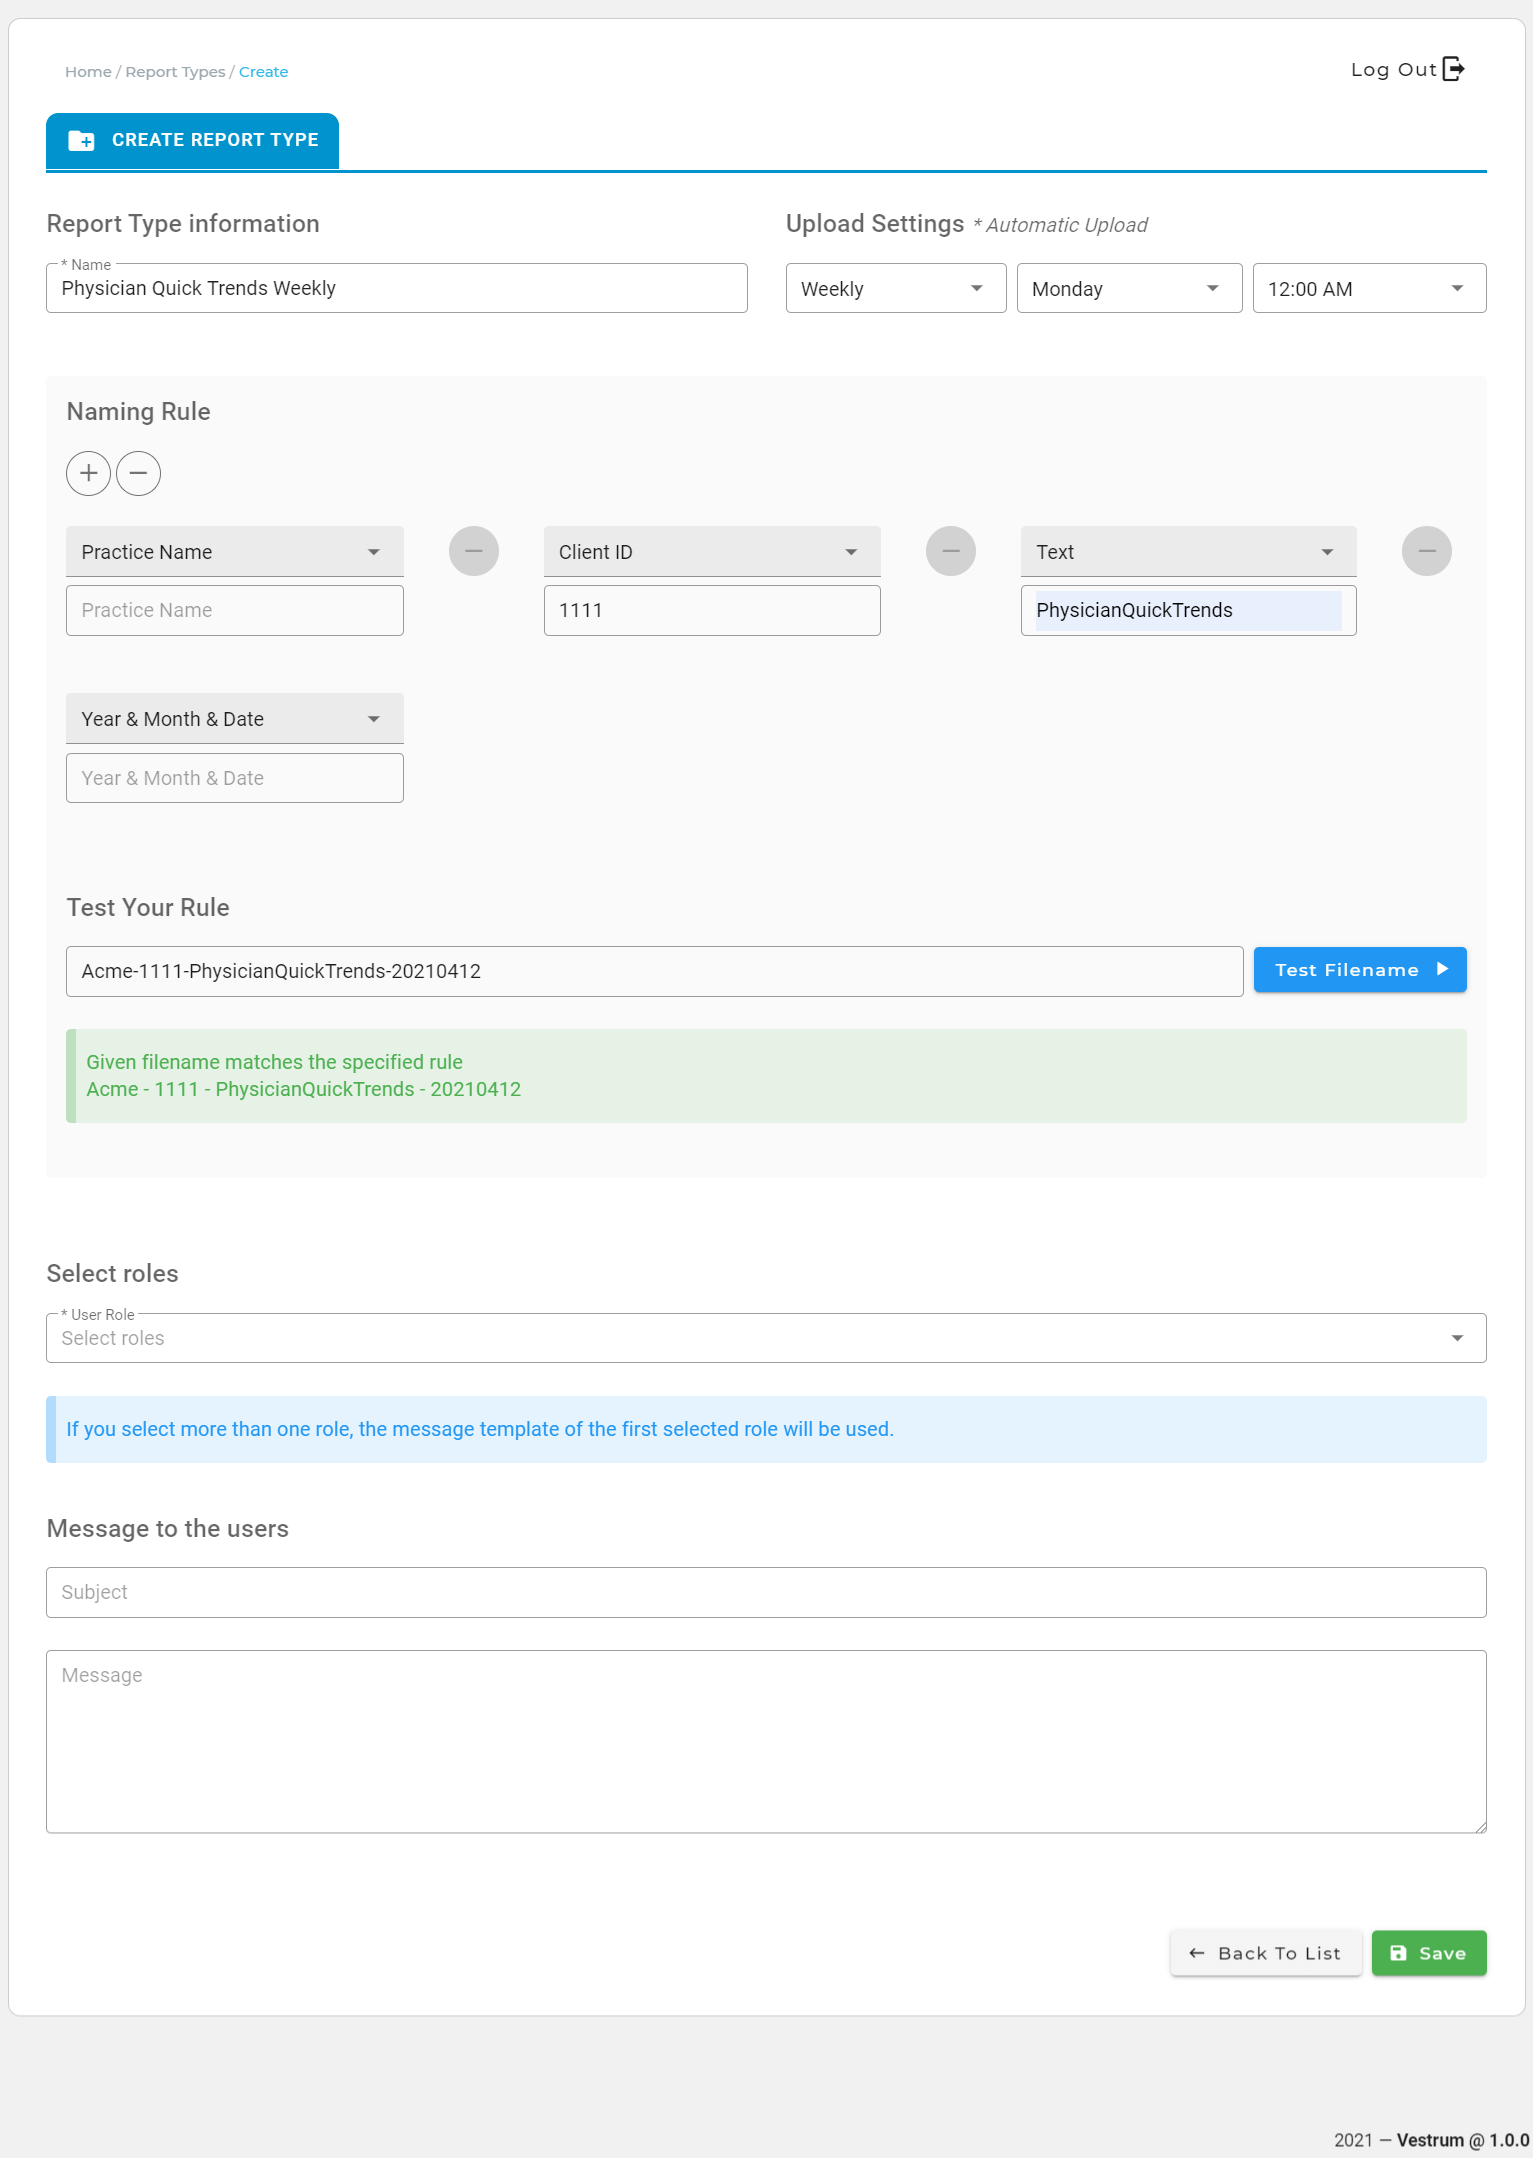Click the Client ID value field 1111
Image resolution: width=1533 pixels, height=2158 pixels.
click(x=712, y=610)
